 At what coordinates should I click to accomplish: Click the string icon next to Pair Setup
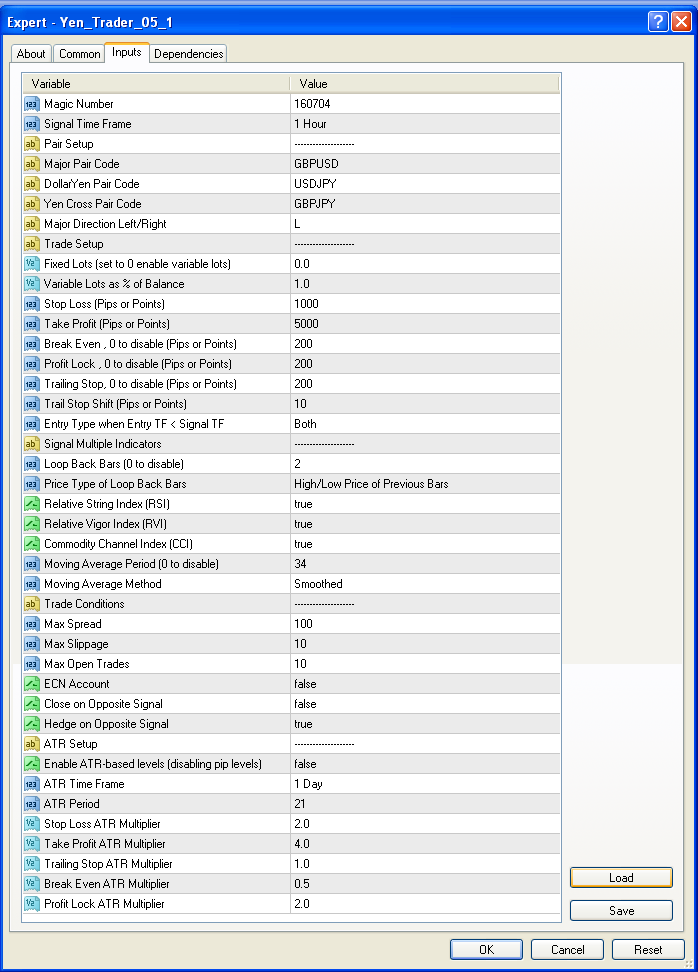click(31, 144)
